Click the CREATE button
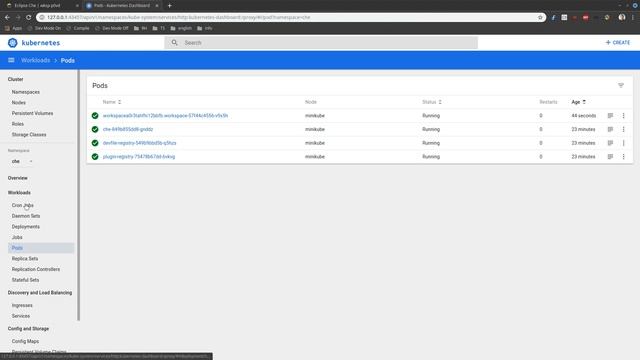Screen dimensions: 640x360 coord(618,42)
